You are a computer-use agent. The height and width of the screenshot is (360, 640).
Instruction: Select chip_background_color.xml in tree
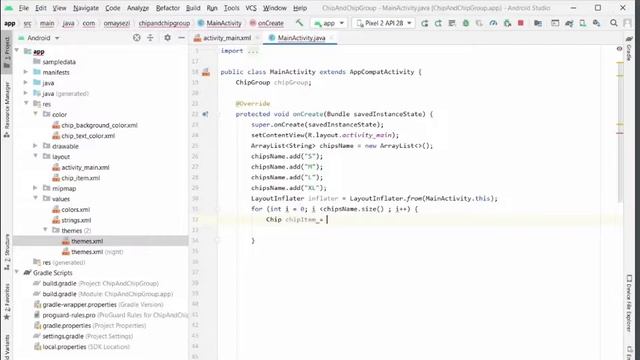[99, 125]
